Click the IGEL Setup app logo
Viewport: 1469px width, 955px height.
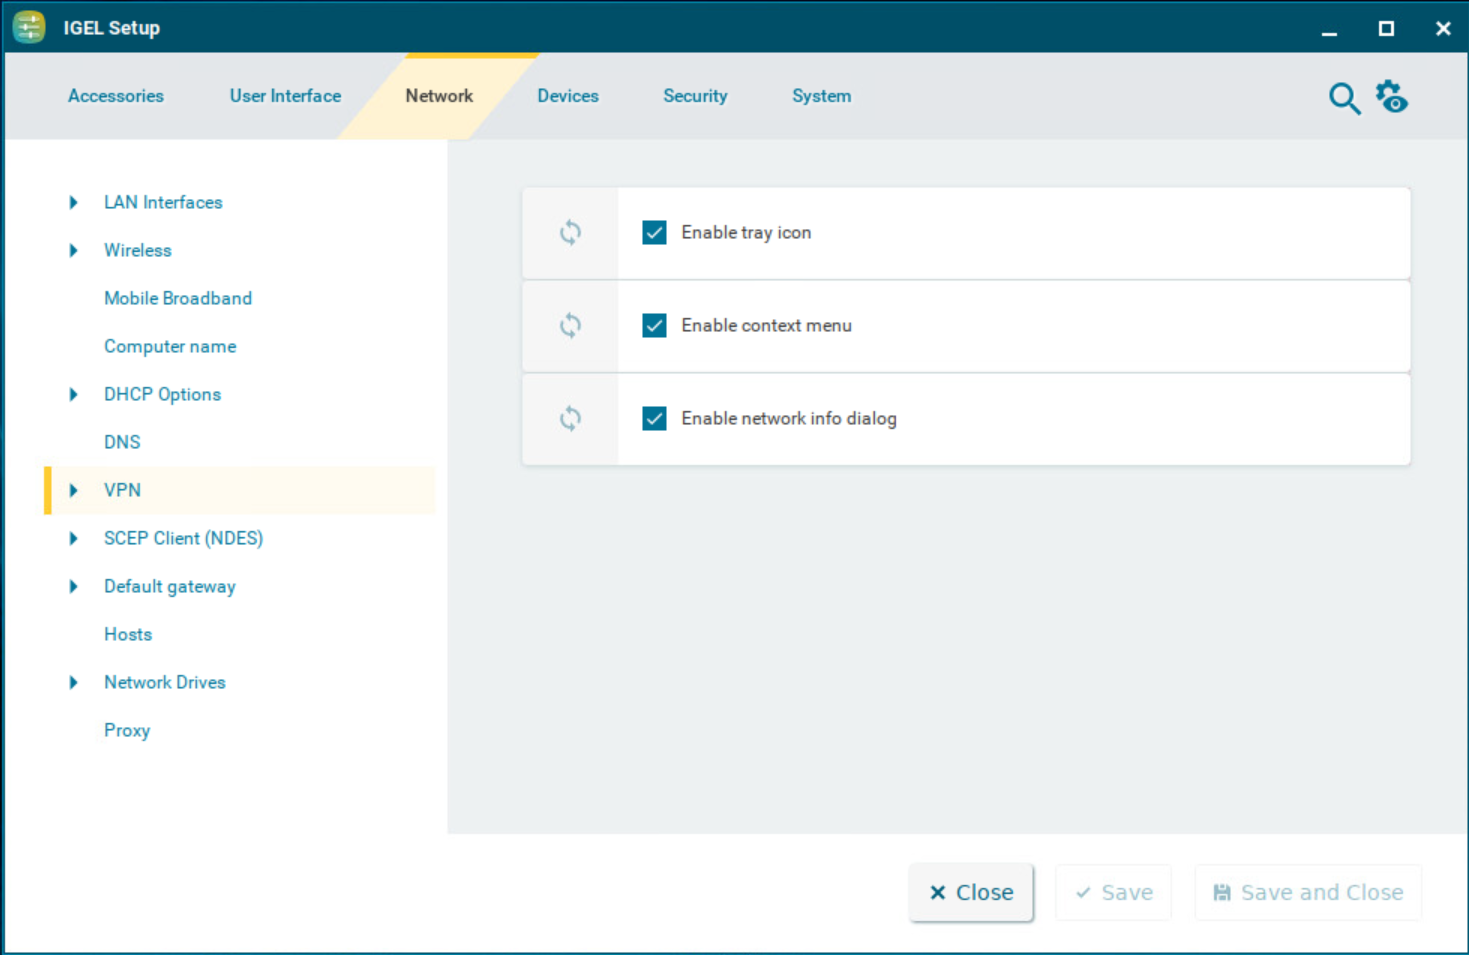29,27
